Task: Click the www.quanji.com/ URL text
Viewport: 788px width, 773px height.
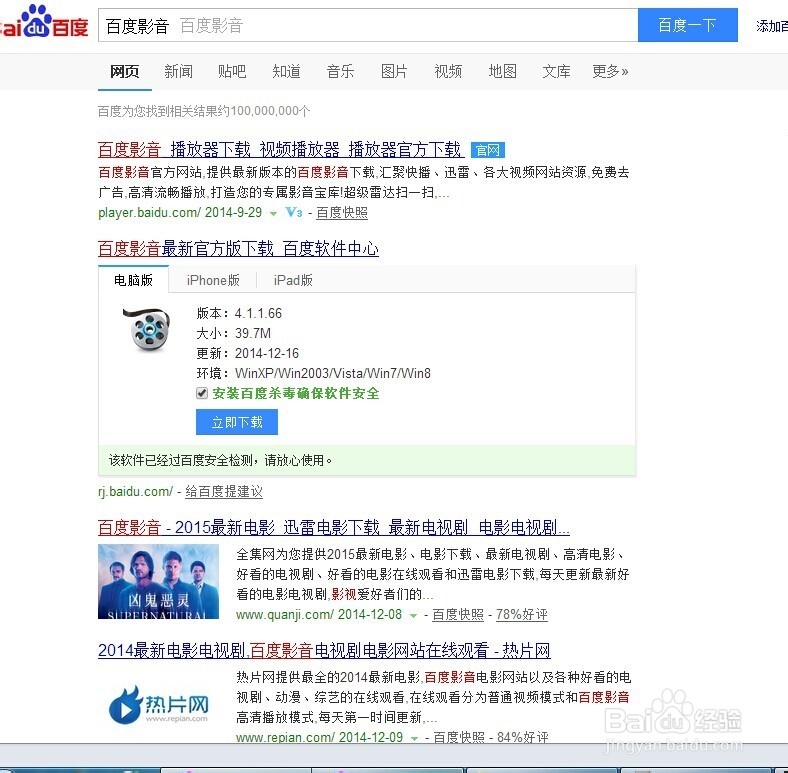Action: (284, 615)
